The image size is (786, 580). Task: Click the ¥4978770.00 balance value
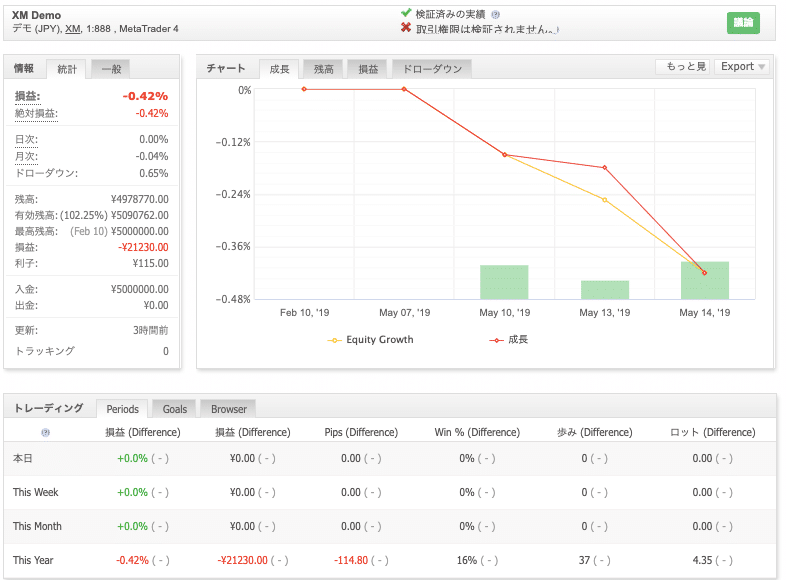[139, 200]
